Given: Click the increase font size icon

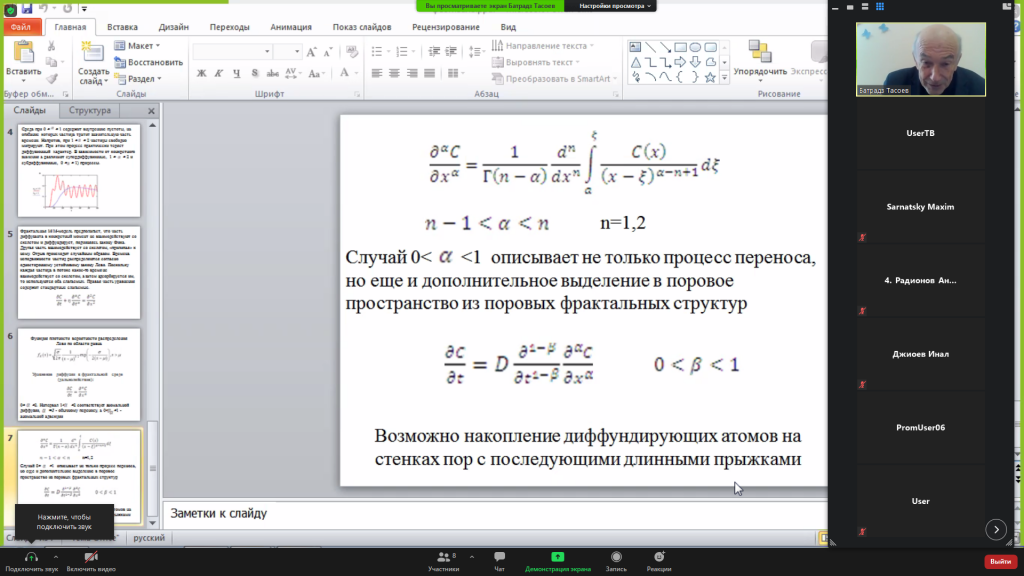Looking at the screenshot, I should (x=312, y=52).
